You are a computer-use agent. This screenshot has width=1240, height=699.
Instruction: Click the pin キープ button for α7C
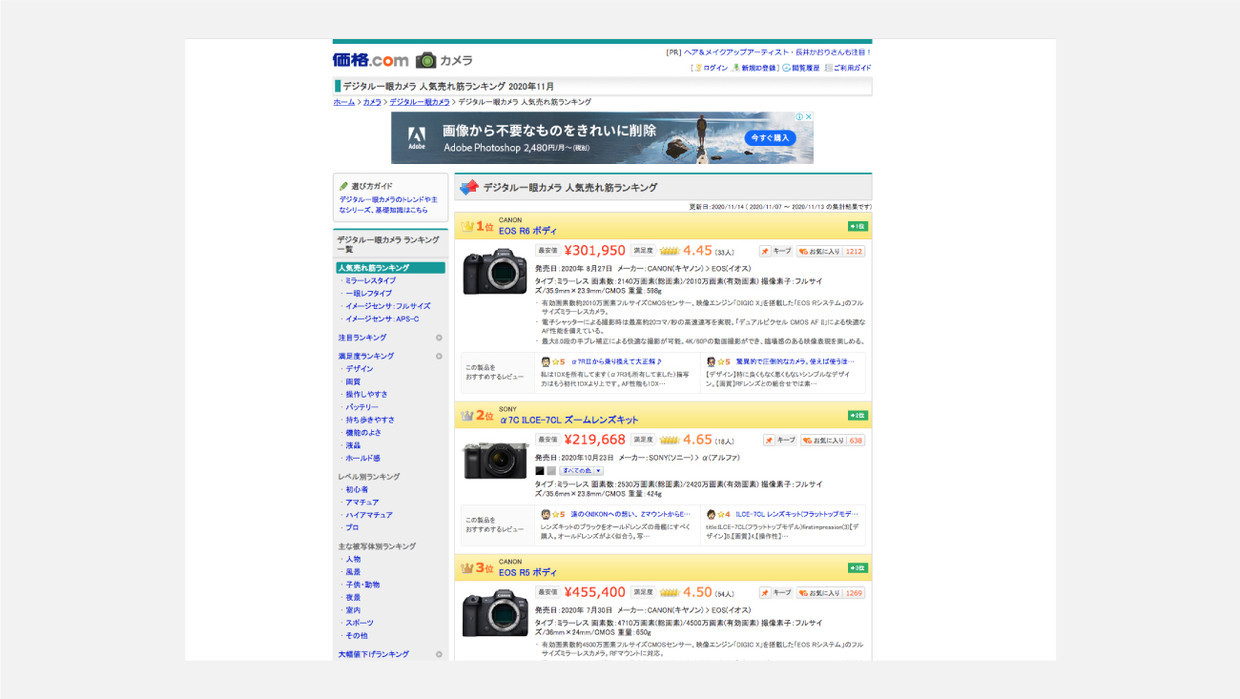tap(780, 440)
